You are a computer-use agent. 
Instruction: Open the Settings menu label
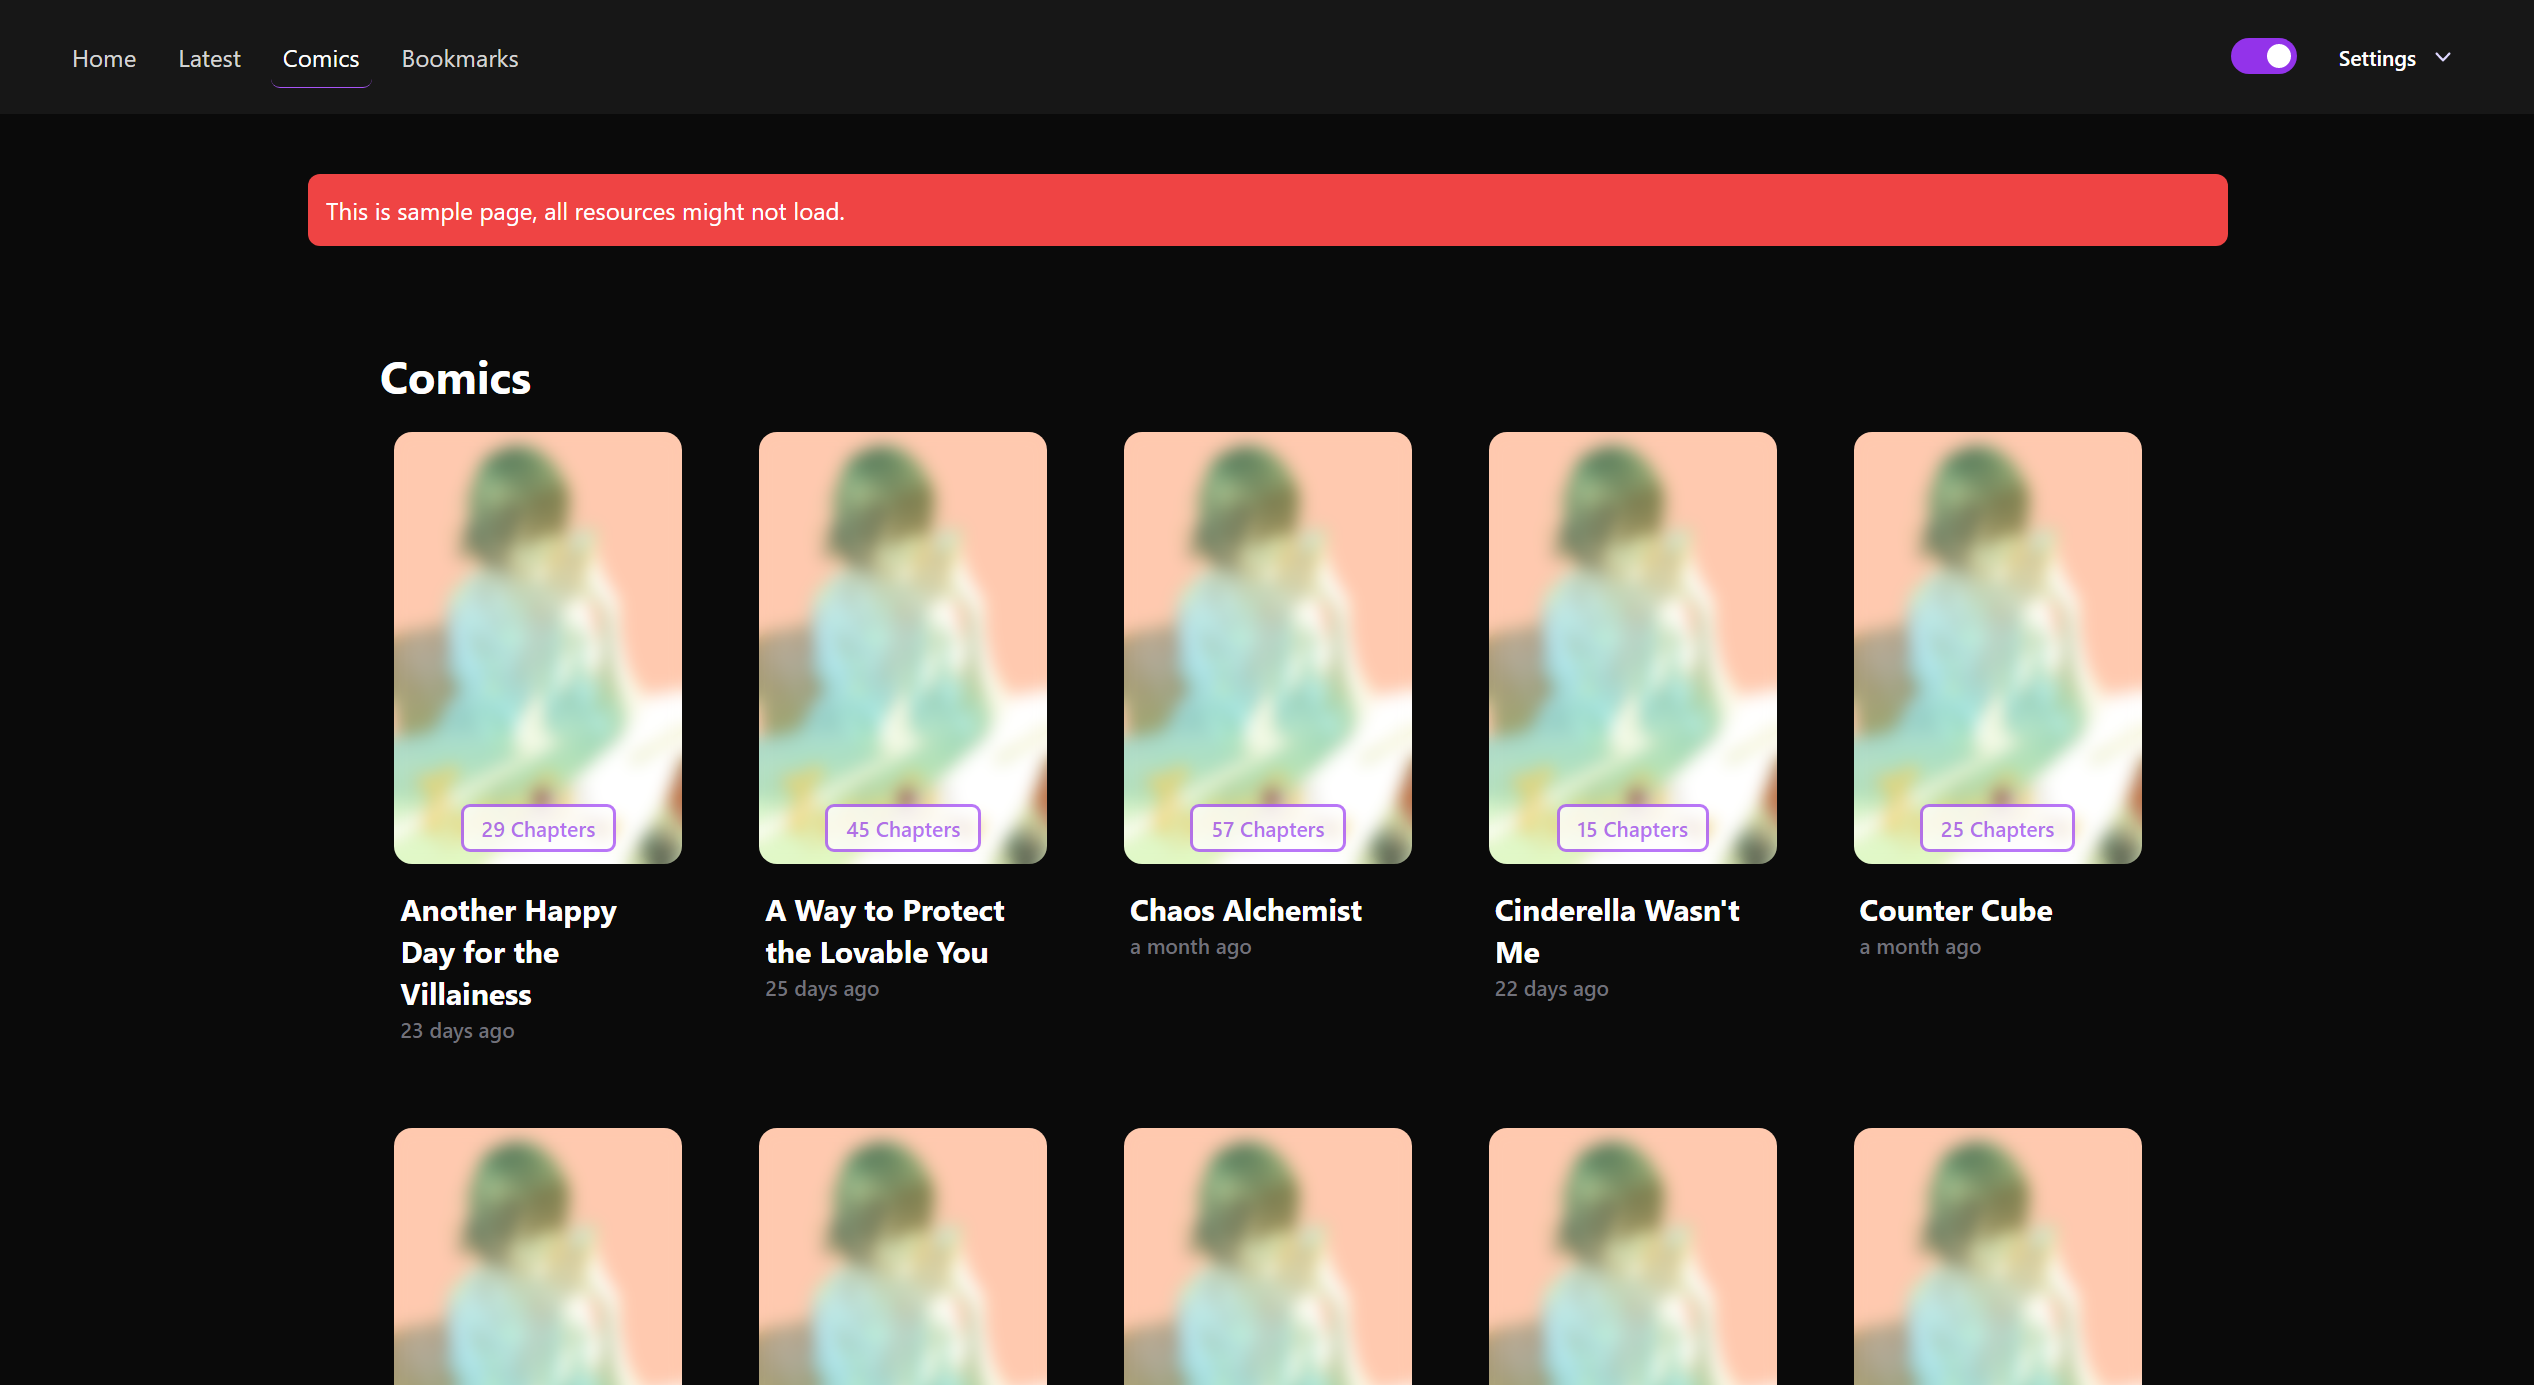tap(2376, 59)
